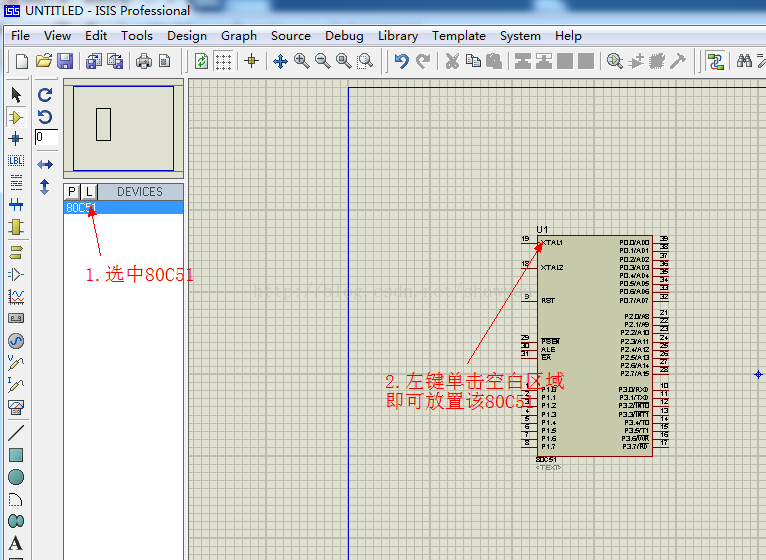Activate the Selection arrow tool
Viewport: 766px width, 560px height.
[16, 95]
